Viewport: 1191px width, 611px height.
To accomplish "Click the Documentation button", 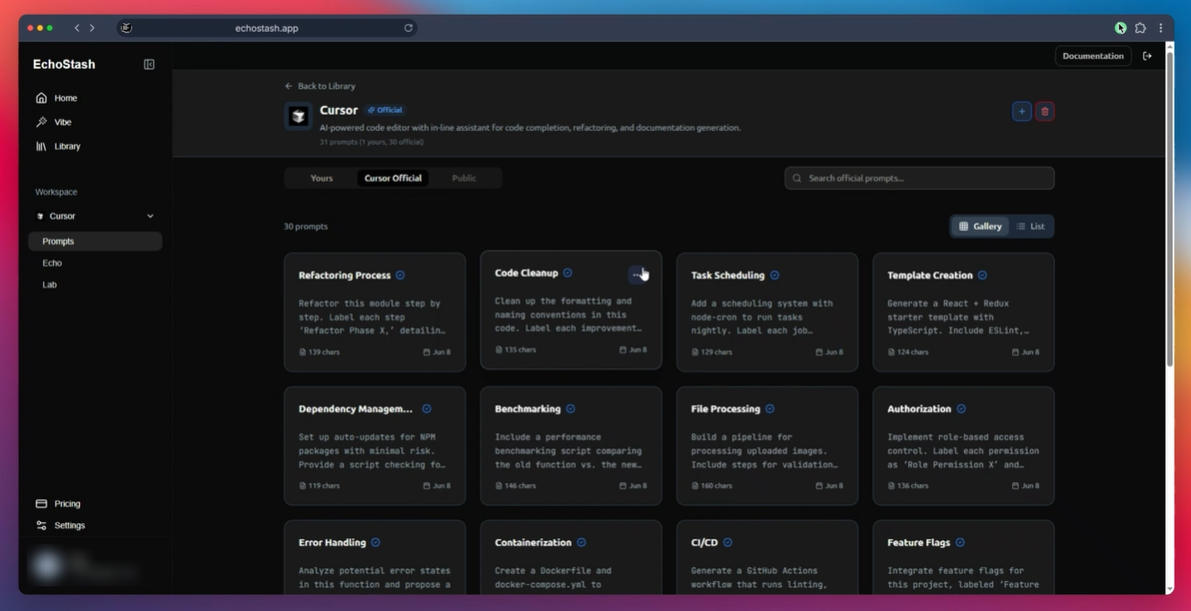I will point(1092,56).
